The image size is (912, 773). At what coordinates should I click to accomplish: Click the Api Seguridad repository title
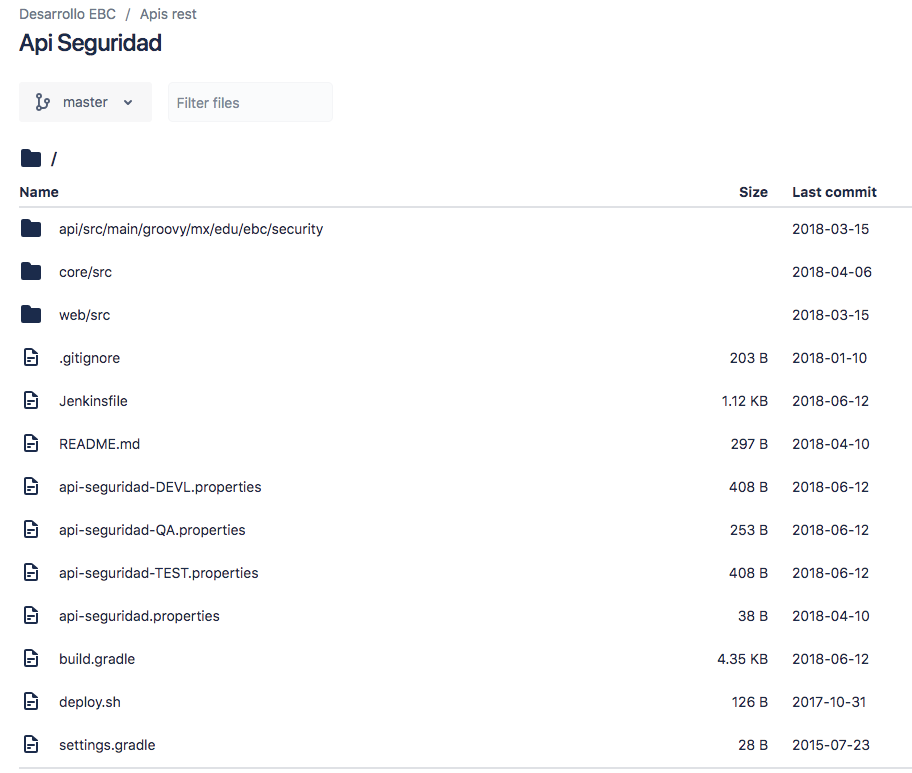pos(90,44)
